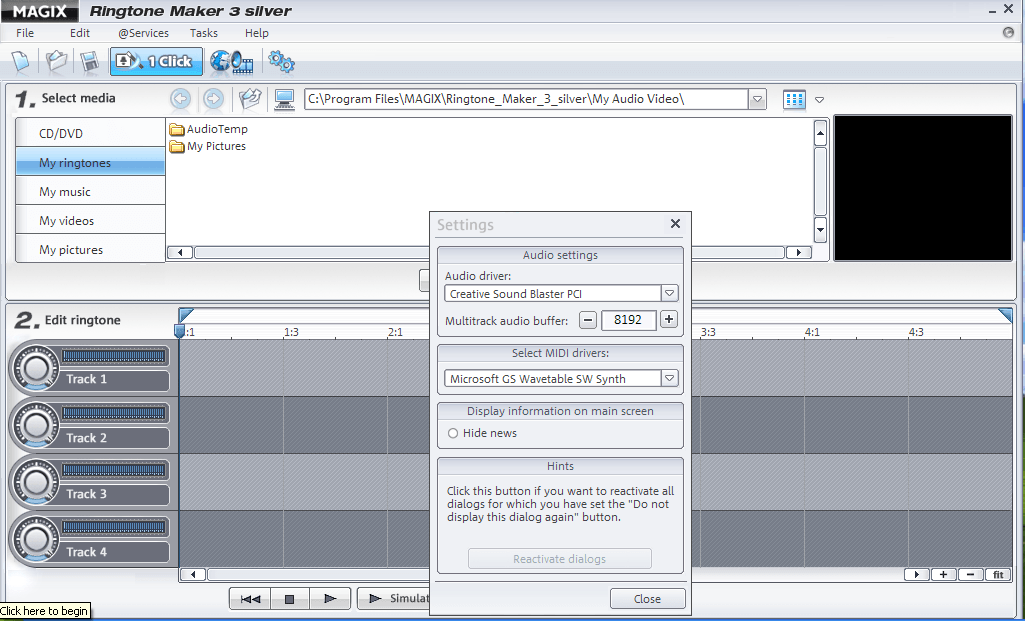1025x621 pixels.
Task: Open computer drive view via monitor icon
Action: click(284, 99)
